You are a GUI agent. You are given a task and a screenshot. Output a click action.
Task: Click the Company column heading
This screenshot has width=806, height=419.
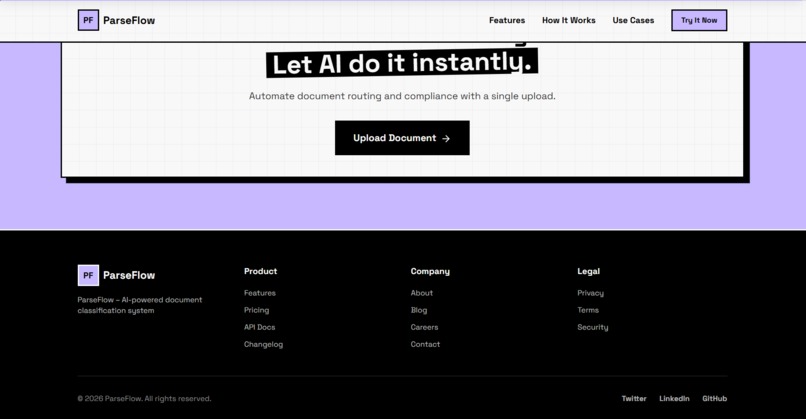click(x=430, y=271)
